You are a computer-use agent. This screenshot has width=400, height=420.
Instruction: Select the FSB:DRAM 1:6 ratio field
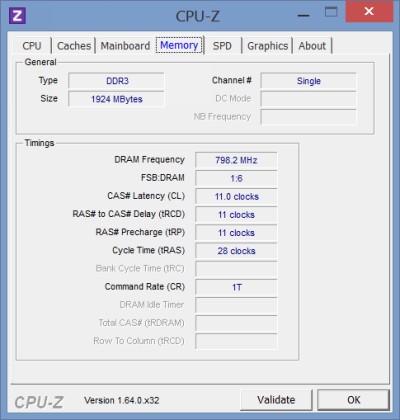[x=236, y=178]
